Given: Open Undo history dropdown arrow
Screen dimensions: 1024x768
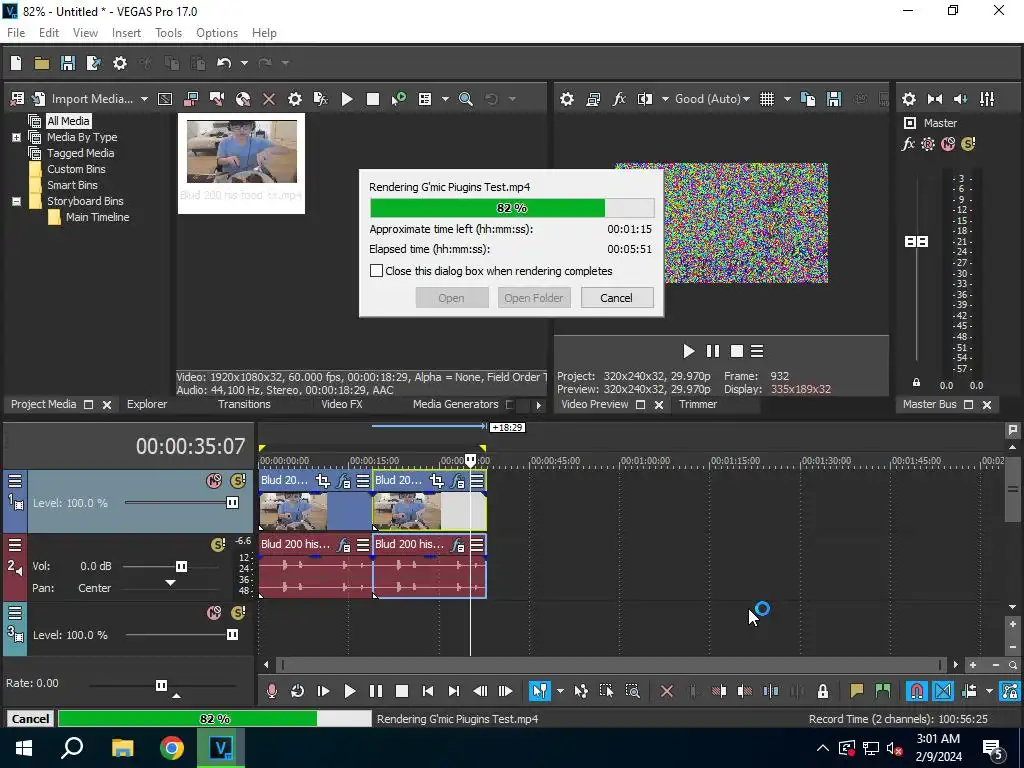Looking at the screenshot, I should tap(244, 63).
